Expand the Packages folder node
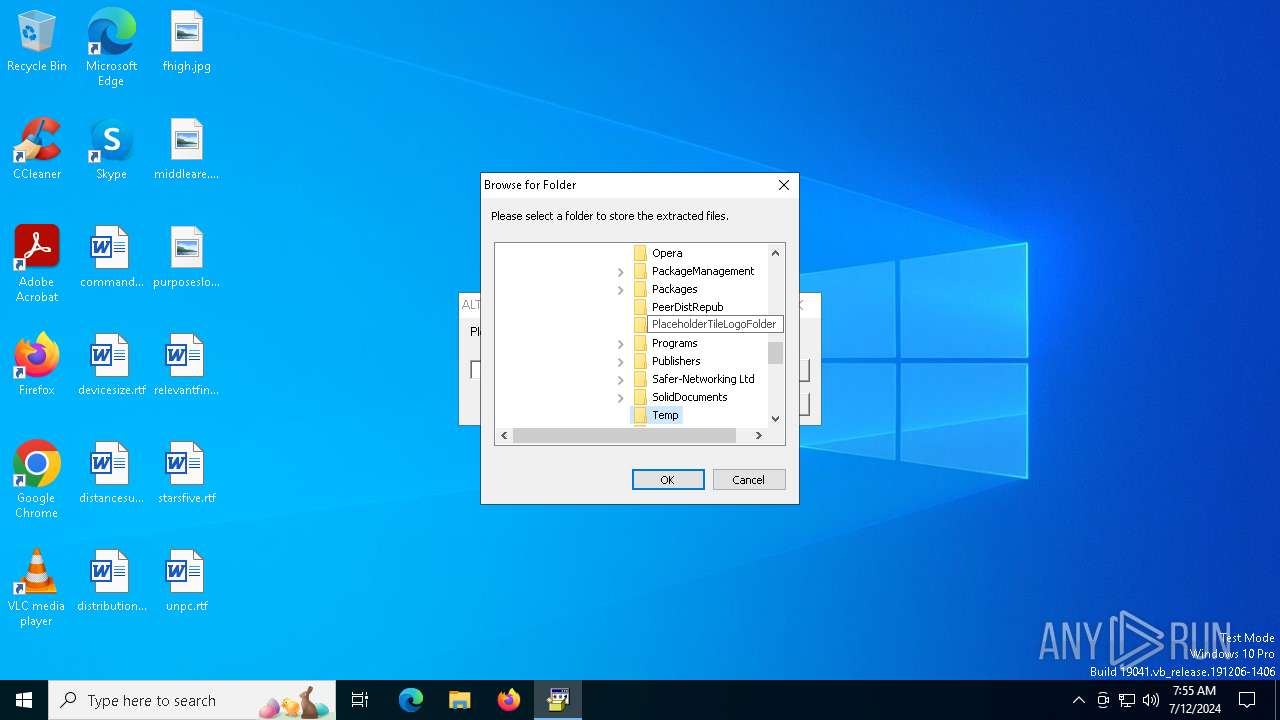1280x720 pixels. [x=620, y=290]
